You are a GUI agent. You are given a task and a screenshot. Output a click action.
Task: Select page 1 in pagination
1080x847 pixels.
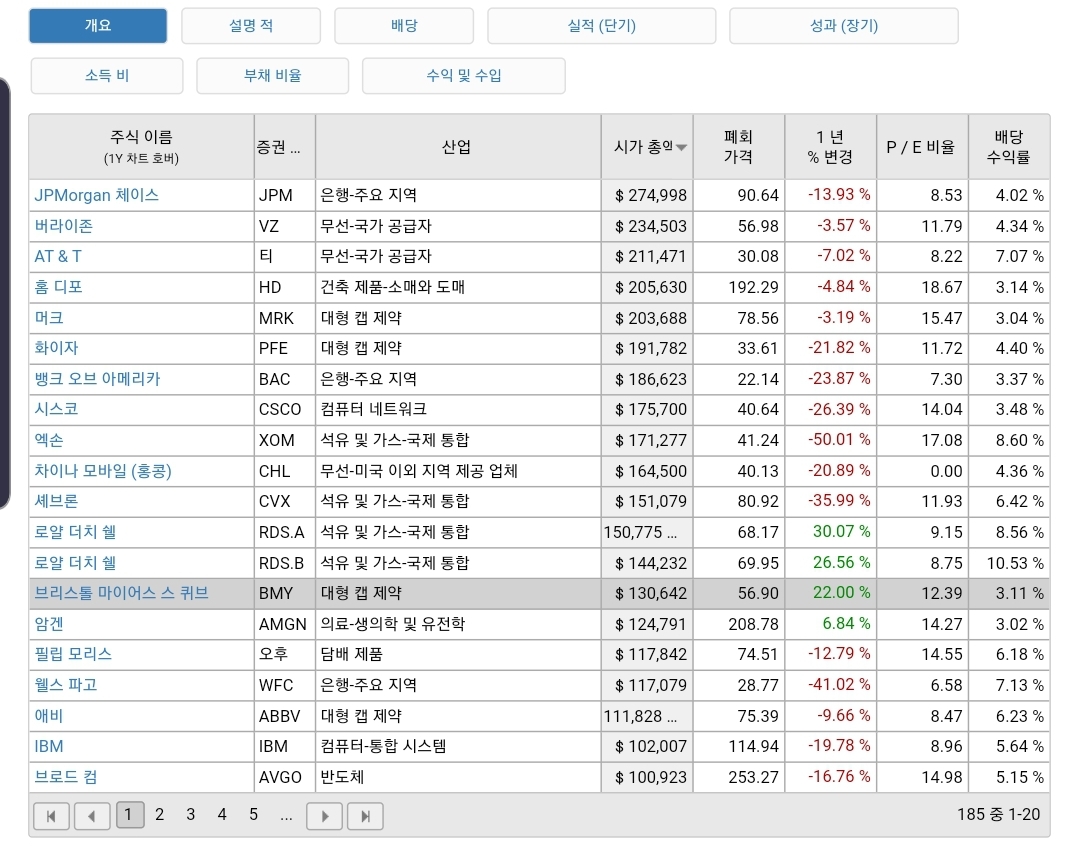coord(128,815)
